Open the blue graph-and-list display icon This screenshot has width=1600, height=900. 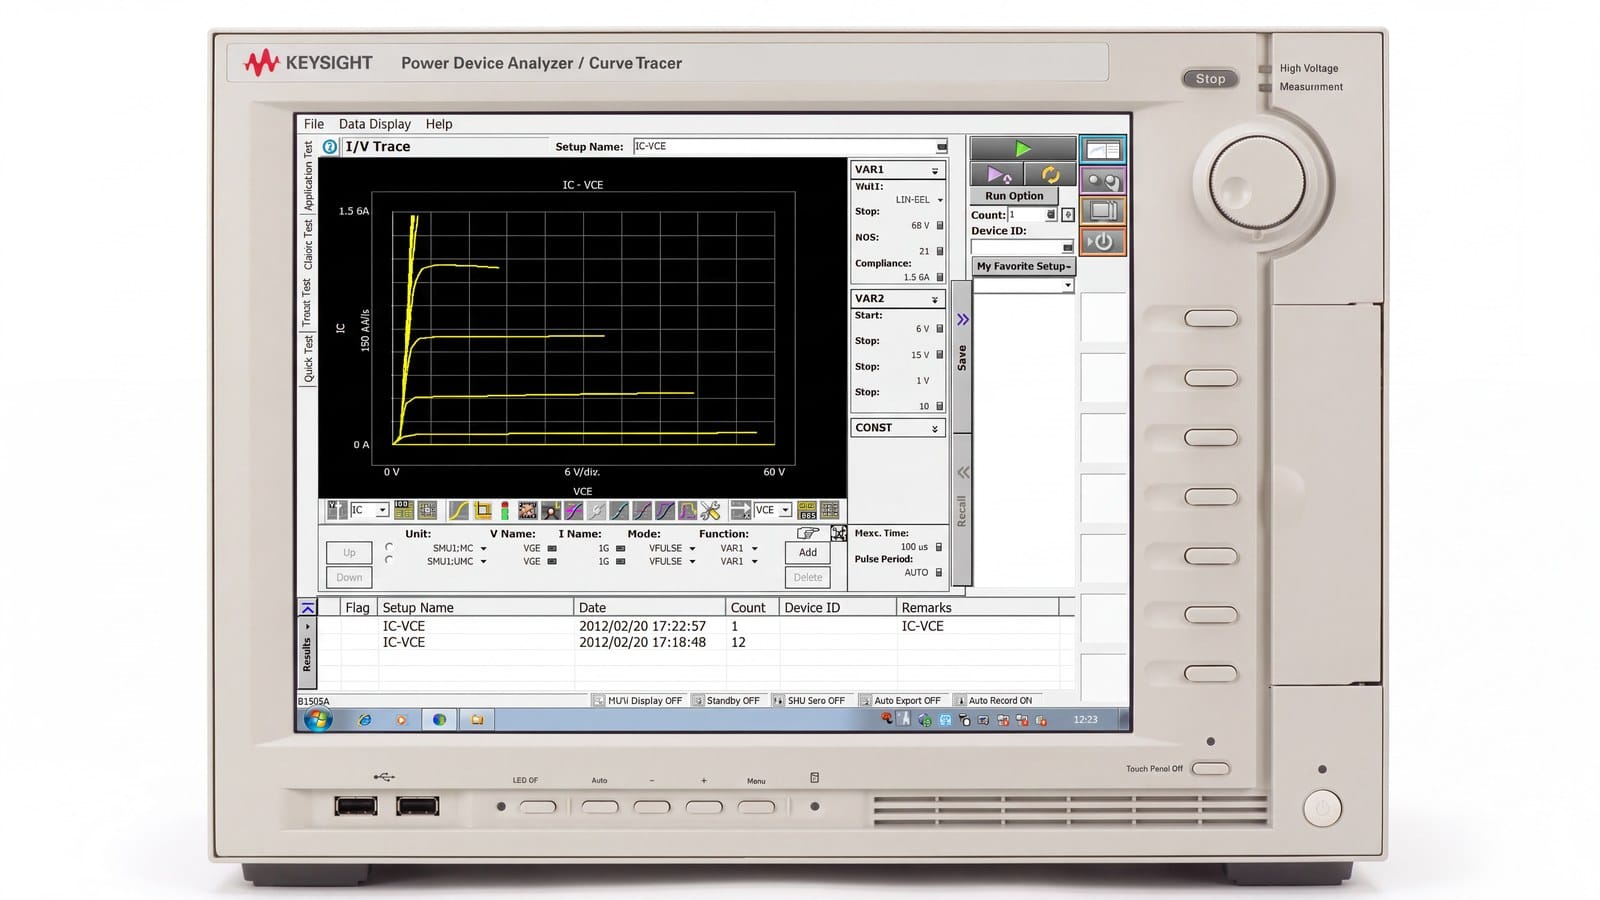1103,150
